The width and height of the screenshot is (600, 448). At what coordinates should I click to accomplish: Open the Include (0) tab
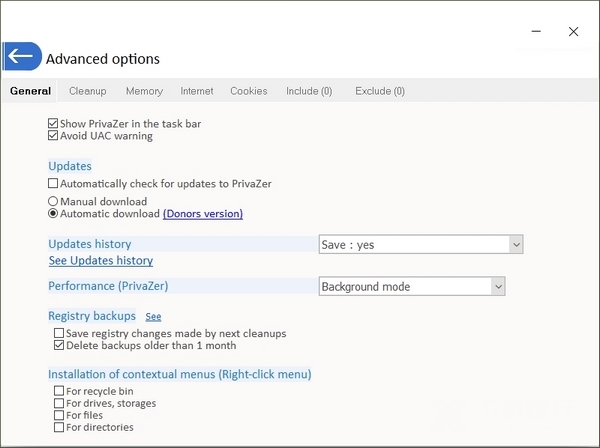(x=309, y=91)
